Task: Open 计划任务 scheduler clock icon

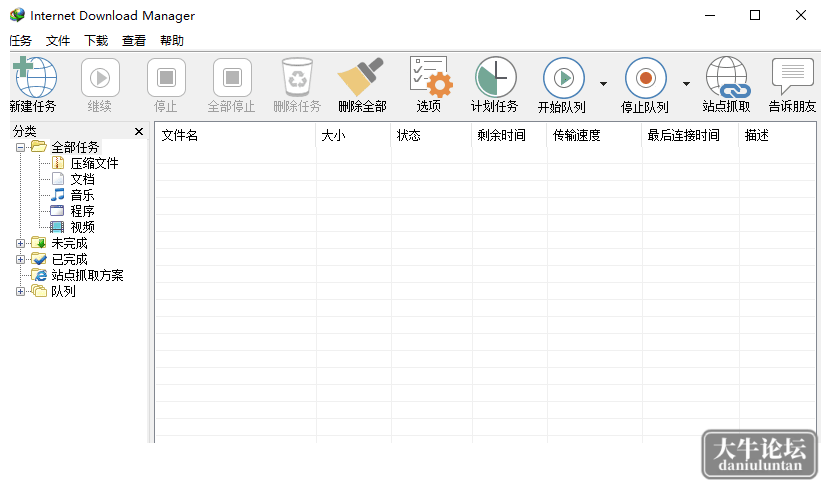Action: coord(495,77)
